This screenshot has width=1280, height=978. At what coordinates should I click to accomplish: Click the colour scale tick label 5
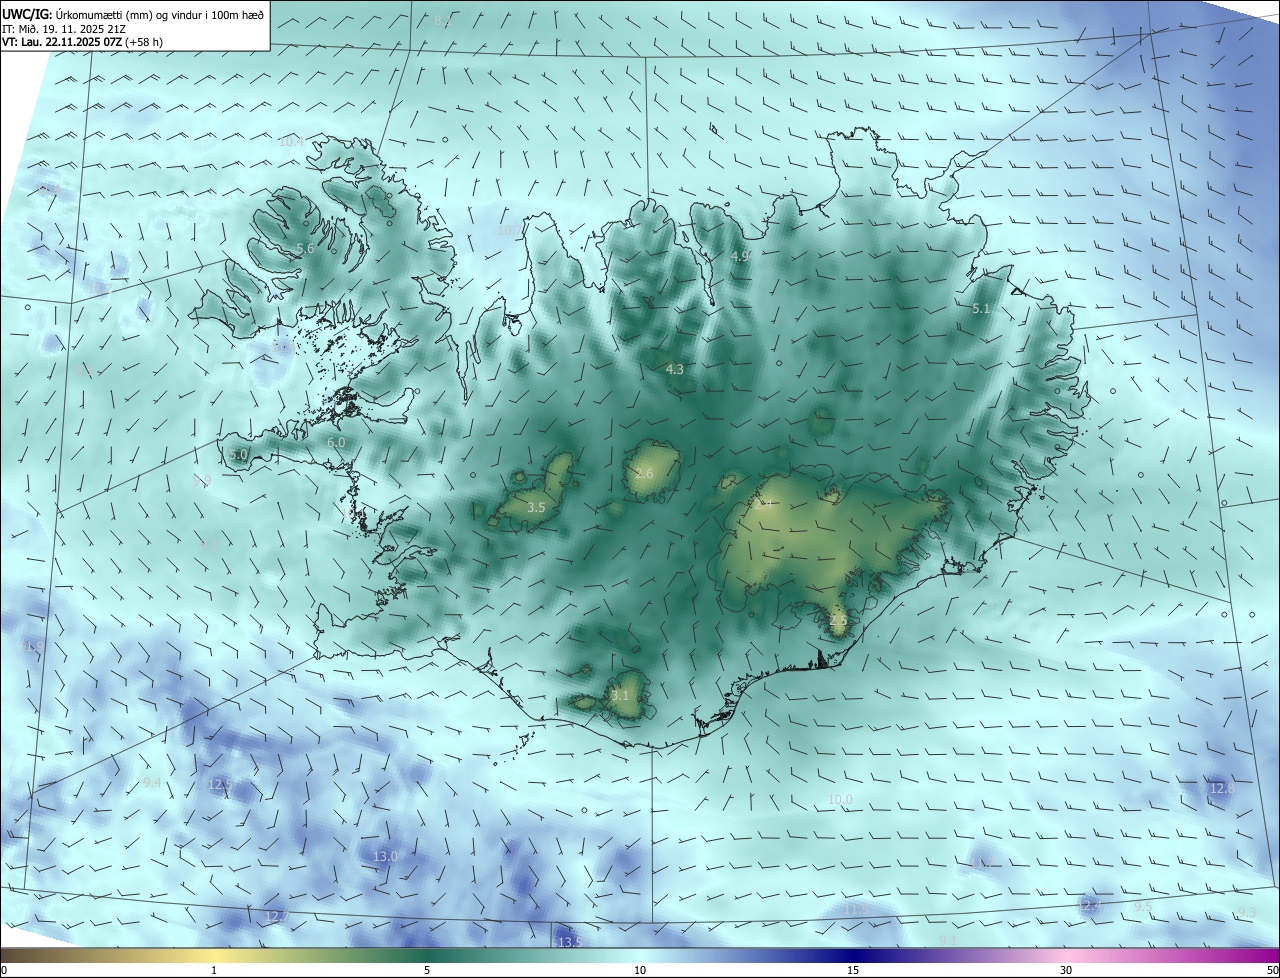[427, 970]
